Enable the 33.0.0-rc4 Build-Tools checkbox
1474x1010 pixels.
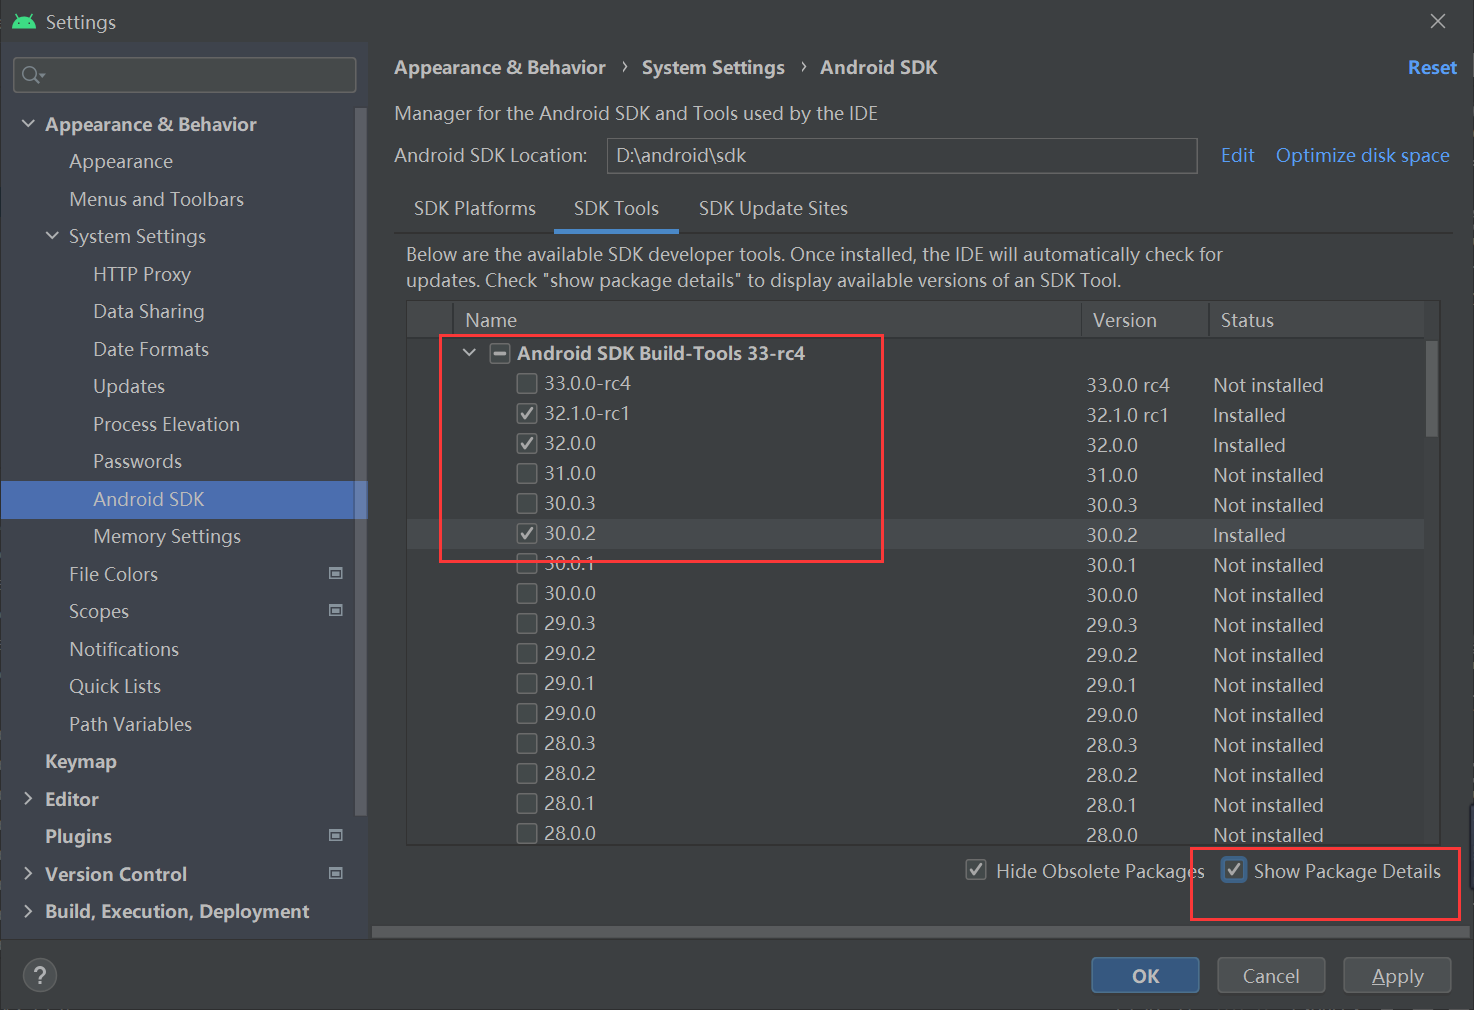527,383
